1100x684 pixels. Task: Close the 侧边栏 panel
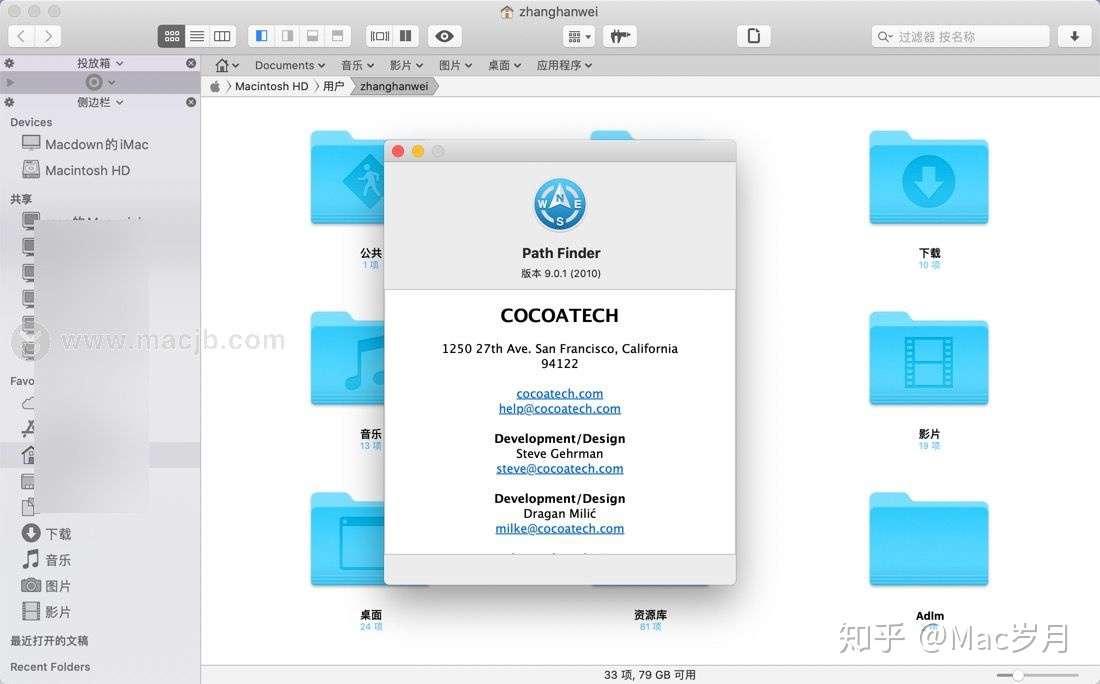191,102
